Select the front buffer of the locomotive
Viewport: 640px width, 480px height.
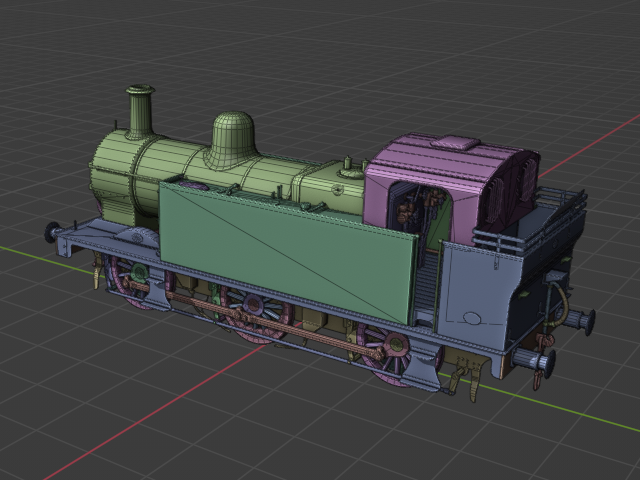click(52, 232)
